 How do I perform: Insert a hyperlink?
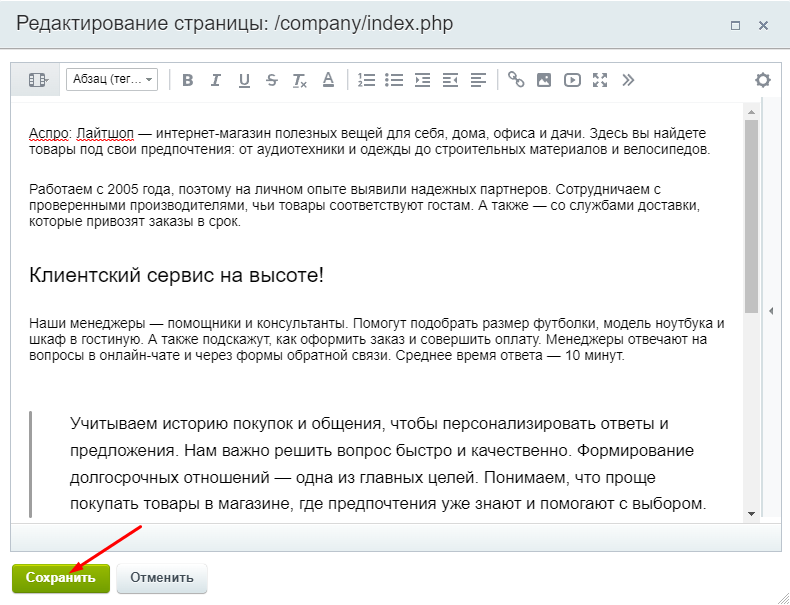tap(516, 80)
